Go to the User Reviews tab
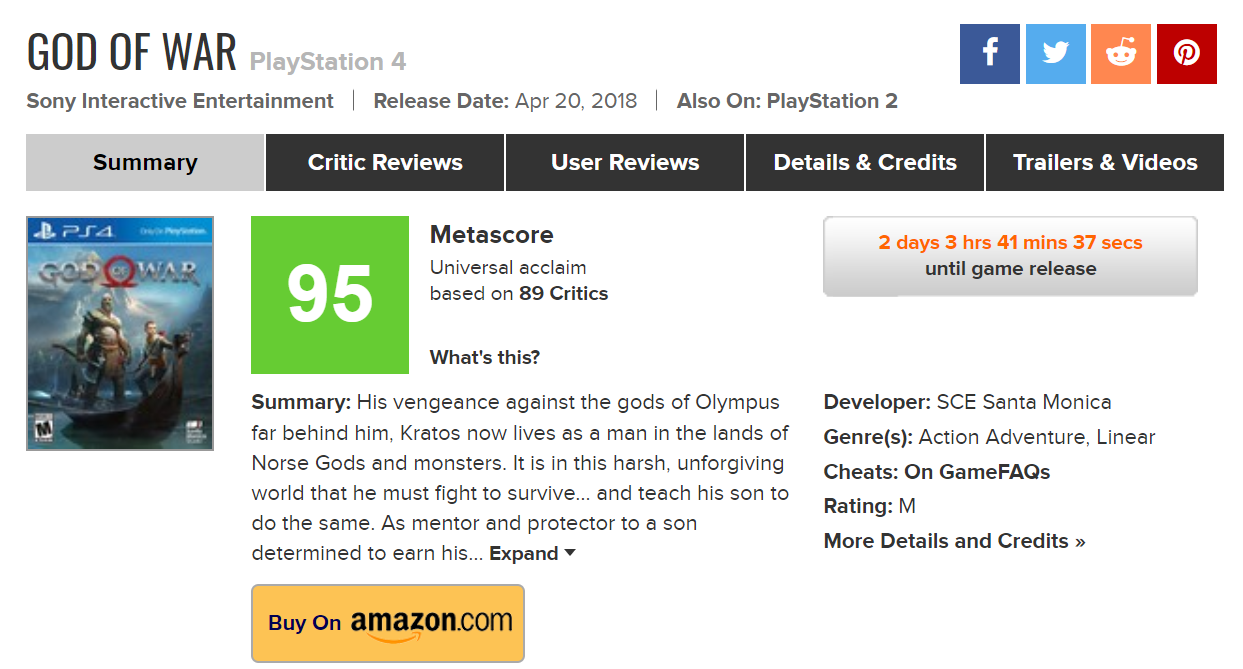Image resolution: width=1243 pixels, height=669 pixels. point(625,162)
